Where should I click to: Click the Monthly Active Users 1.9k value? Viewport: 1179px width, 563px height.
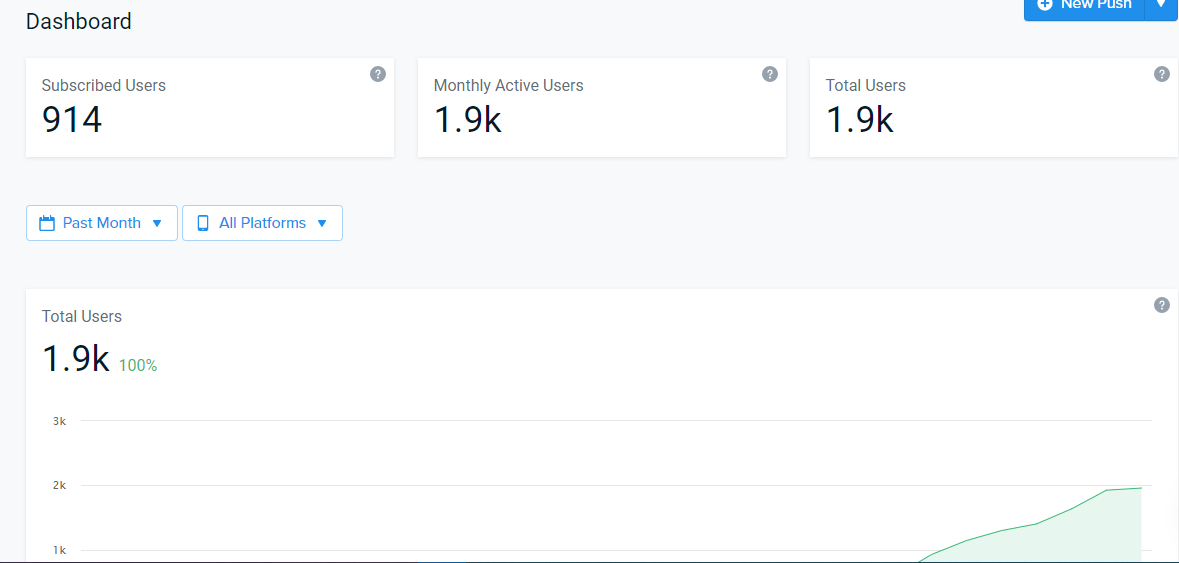[x=468, y=120]
